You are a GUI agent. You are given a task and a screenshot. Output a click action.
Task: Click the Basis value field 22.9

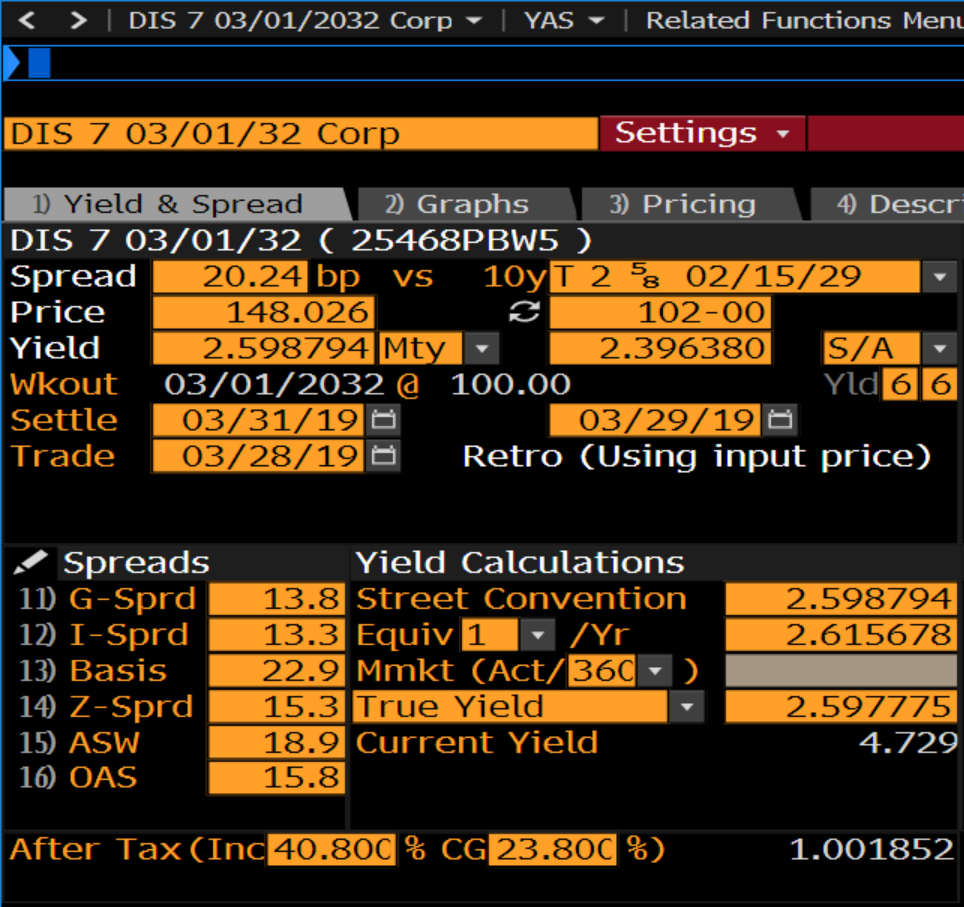(277, 670)
